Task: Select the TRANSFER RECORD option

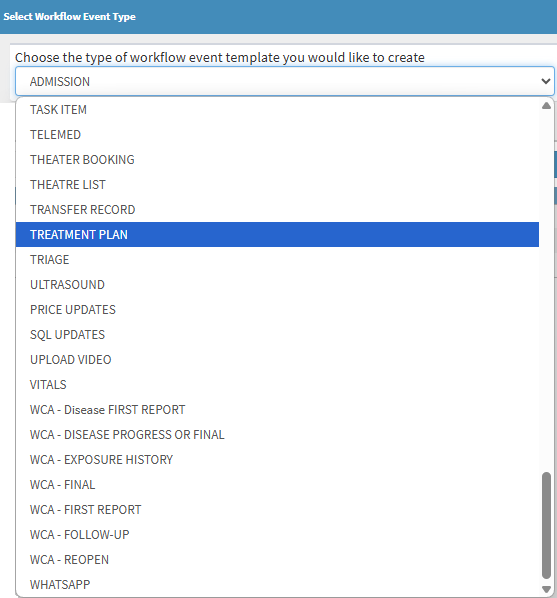Action: [277, 210]
